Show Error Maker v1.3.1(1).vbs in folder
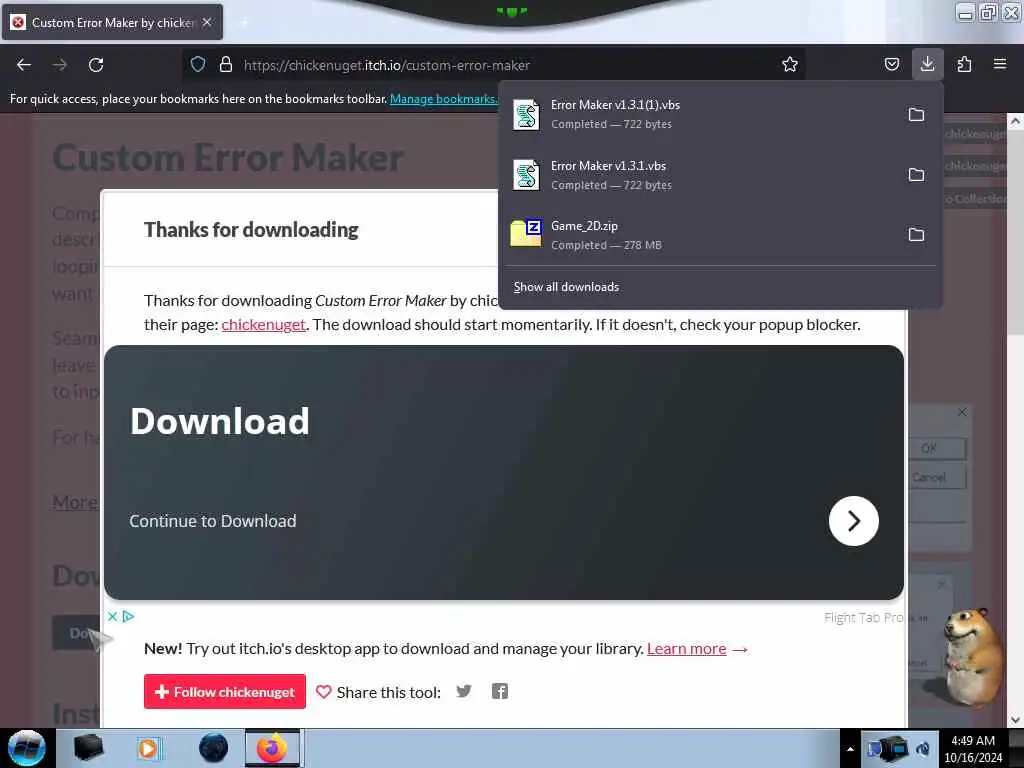This screenshot has width=1024, height=768. tap(916, 115)
